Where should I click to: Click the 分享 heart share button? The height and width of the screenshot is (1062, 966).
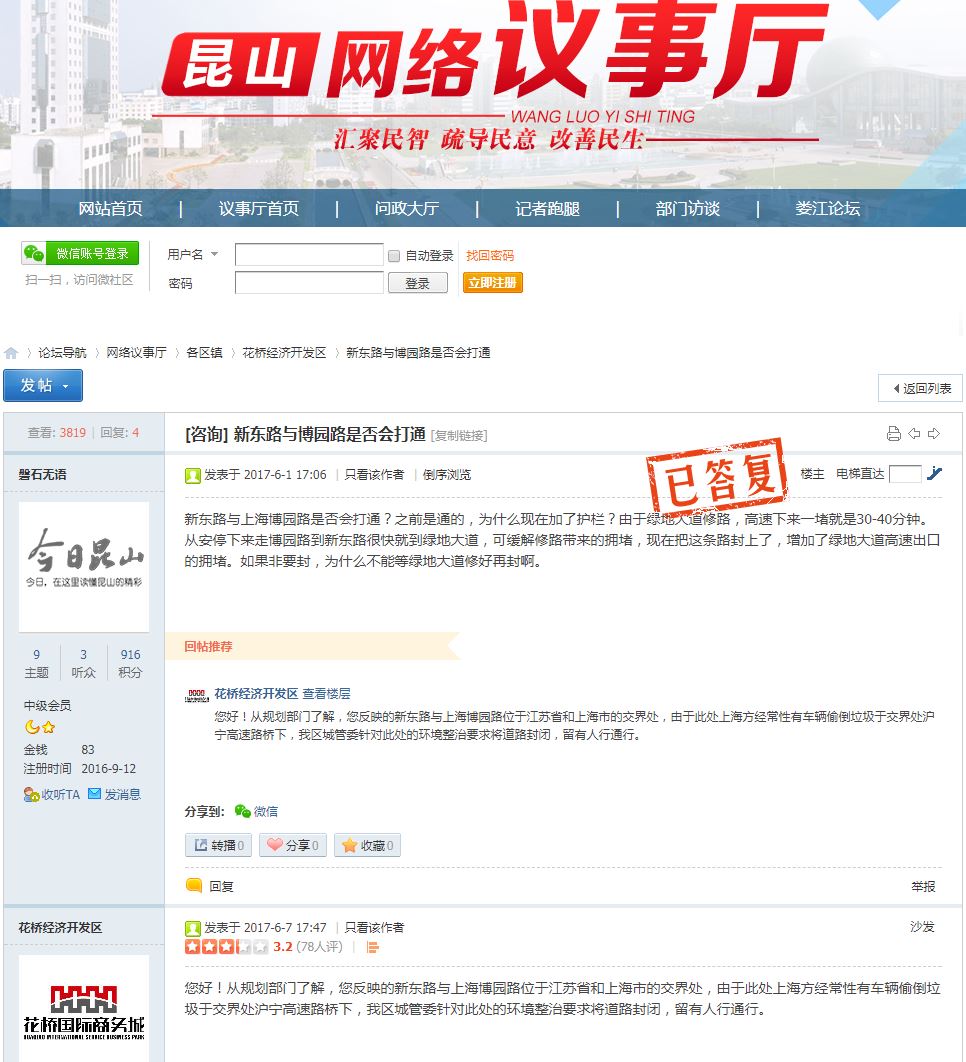coord(292,845)
